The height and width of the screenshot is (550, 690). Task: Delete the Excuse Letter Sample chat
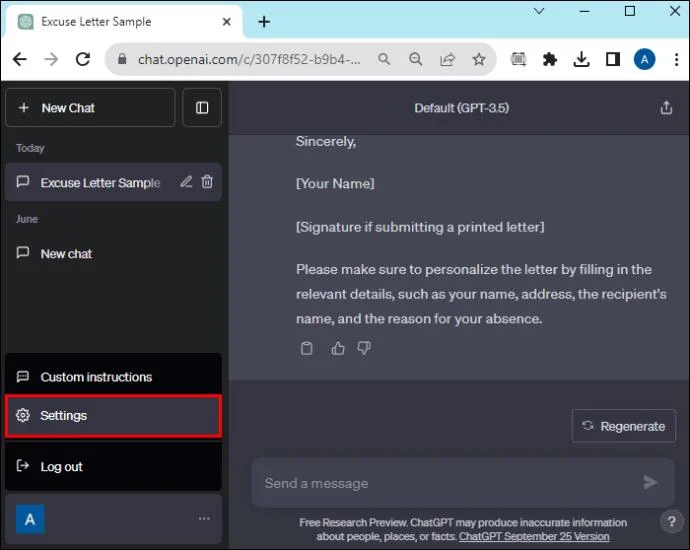point(207,182)
